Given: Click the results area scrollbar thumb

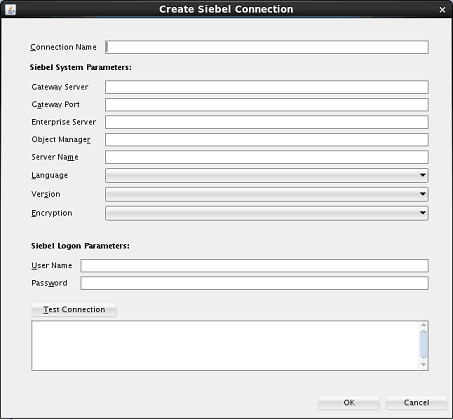Looking at the screenshot, I should coord(423,345).
